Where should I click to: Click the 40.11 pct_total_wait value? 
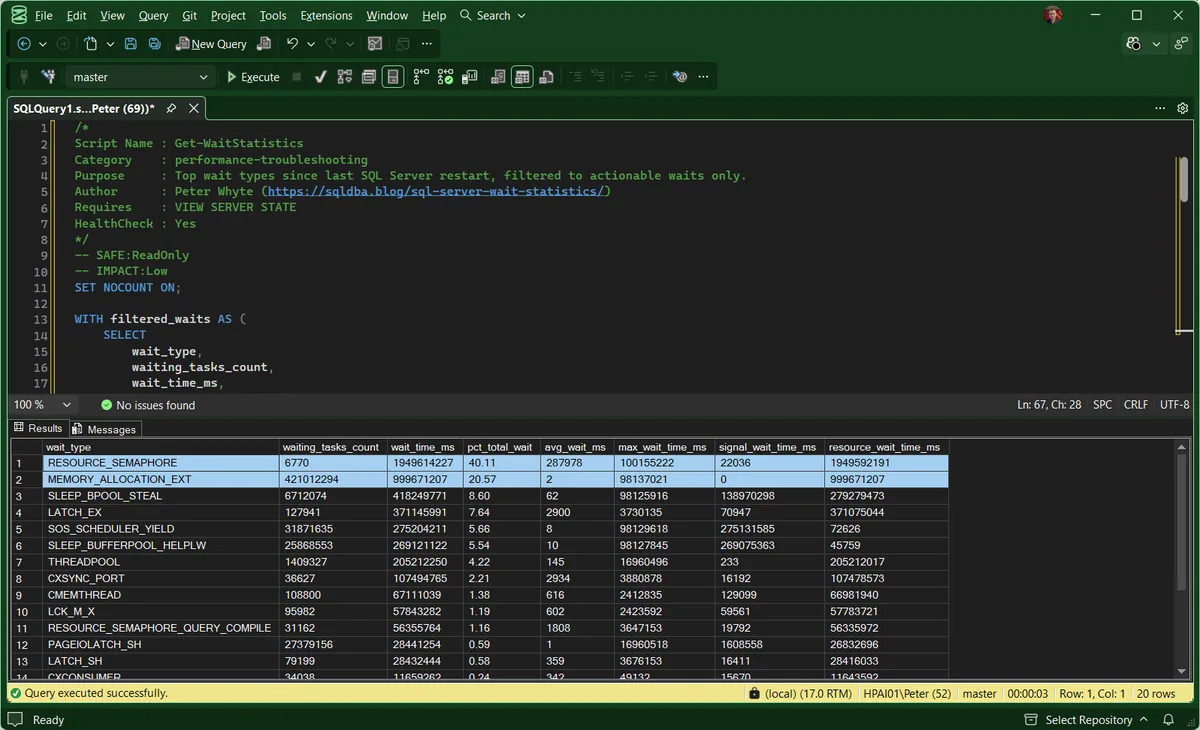[502, 463]
